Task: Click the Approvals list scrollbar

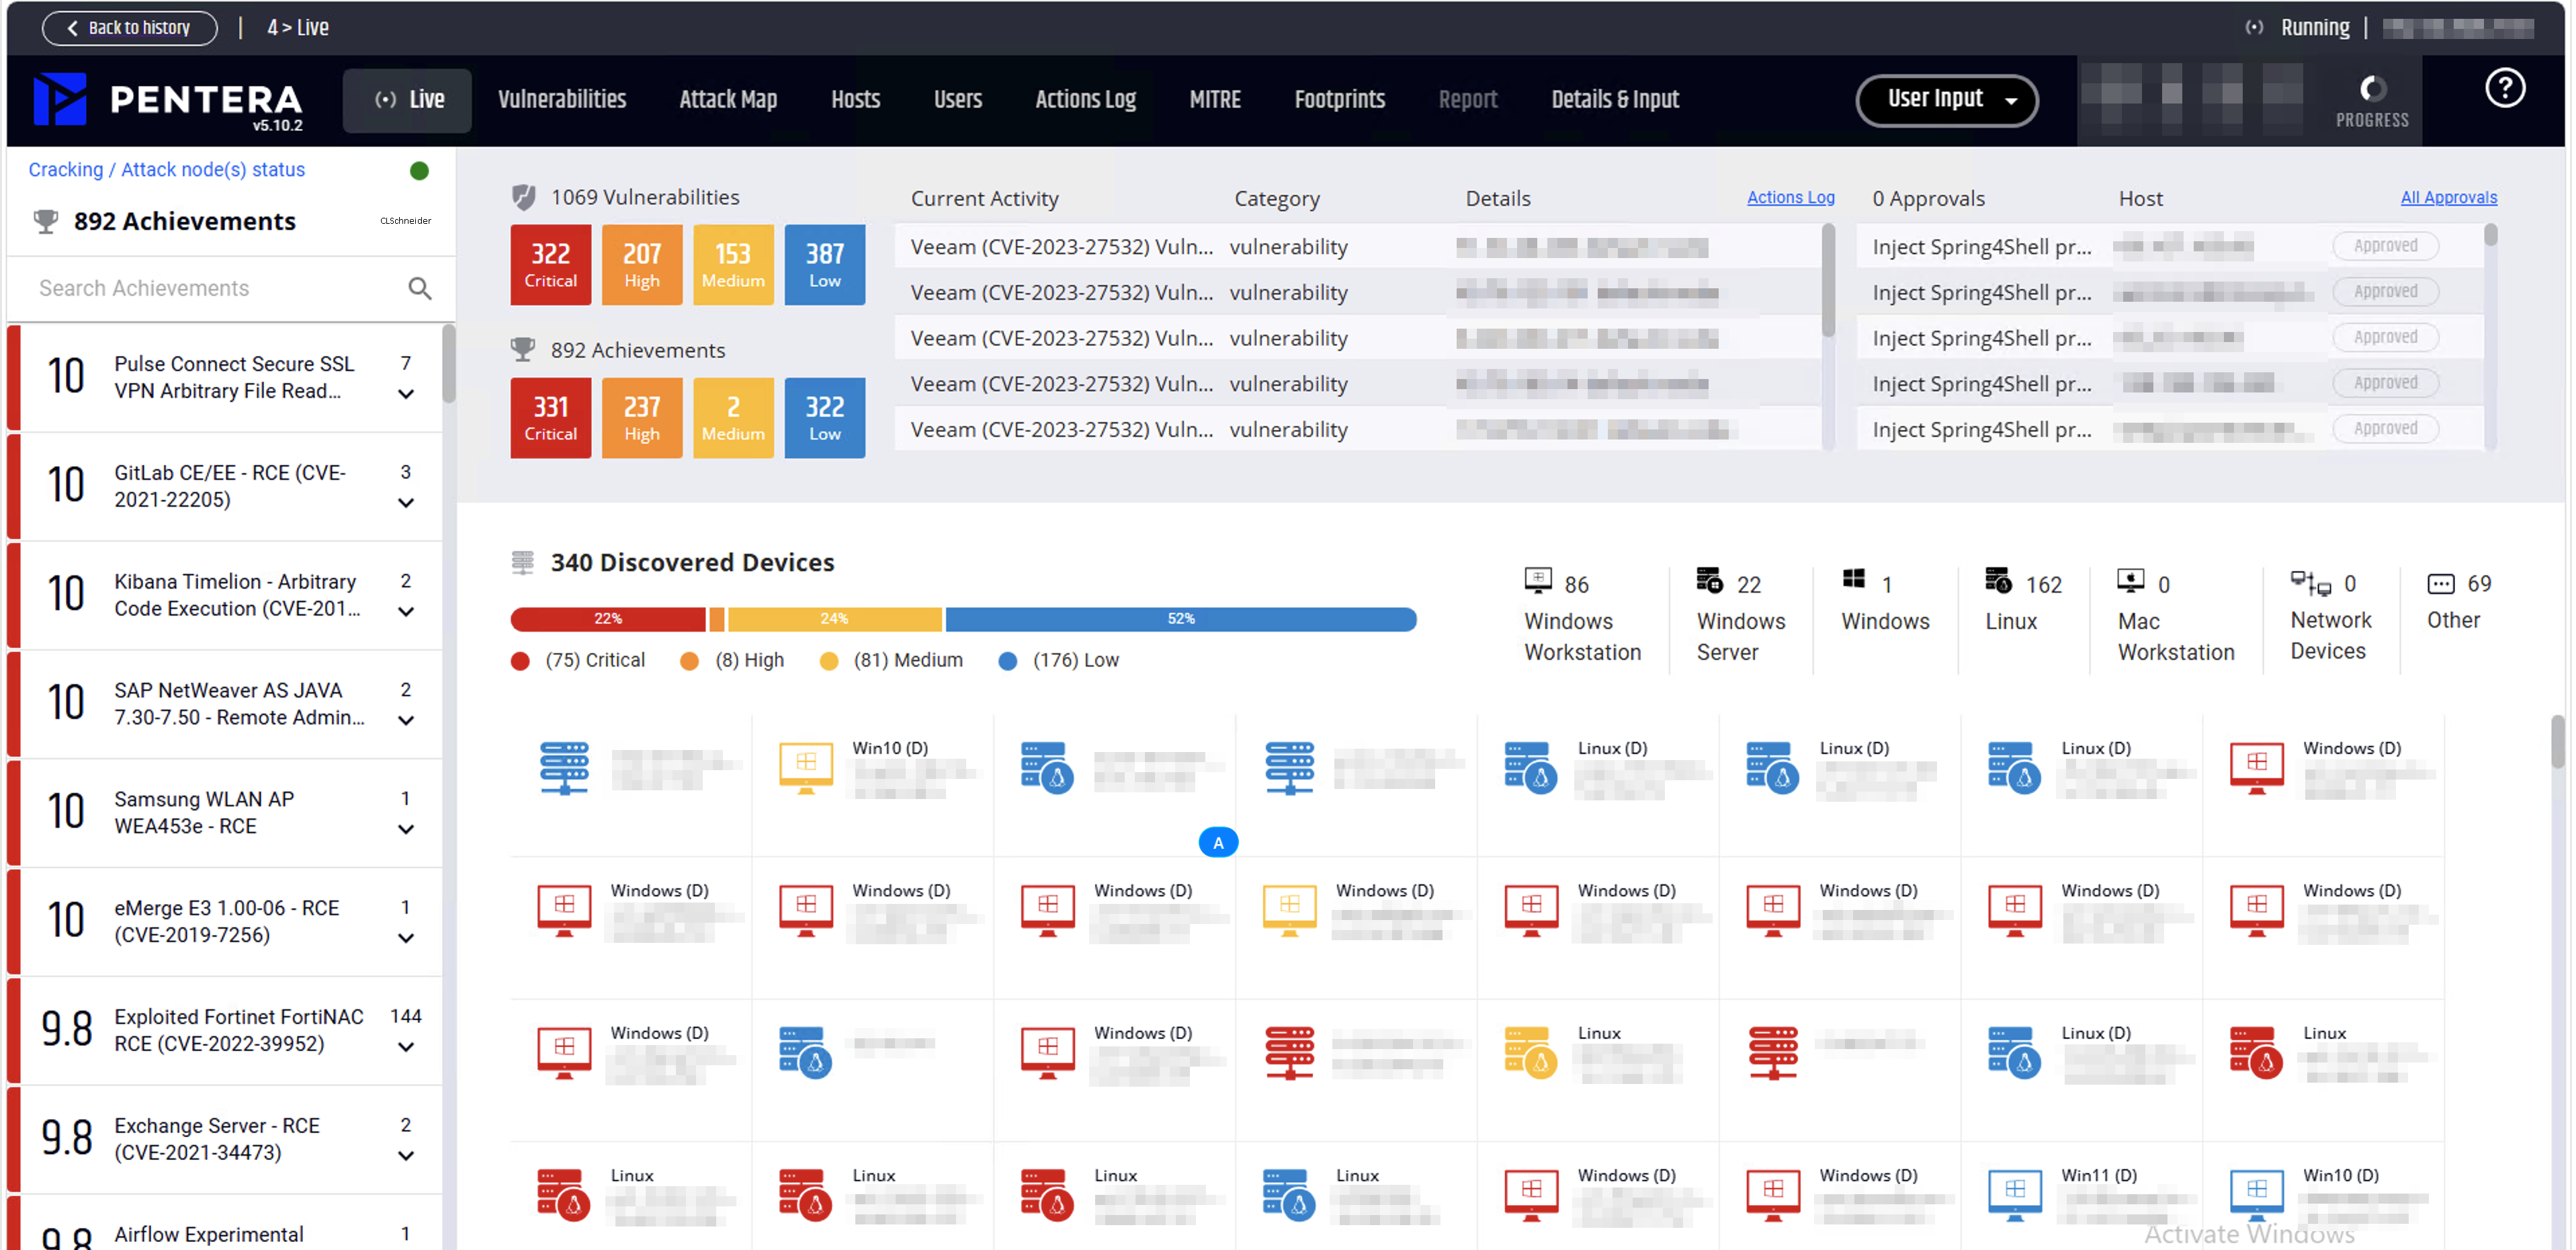Action: [2490, 236]
